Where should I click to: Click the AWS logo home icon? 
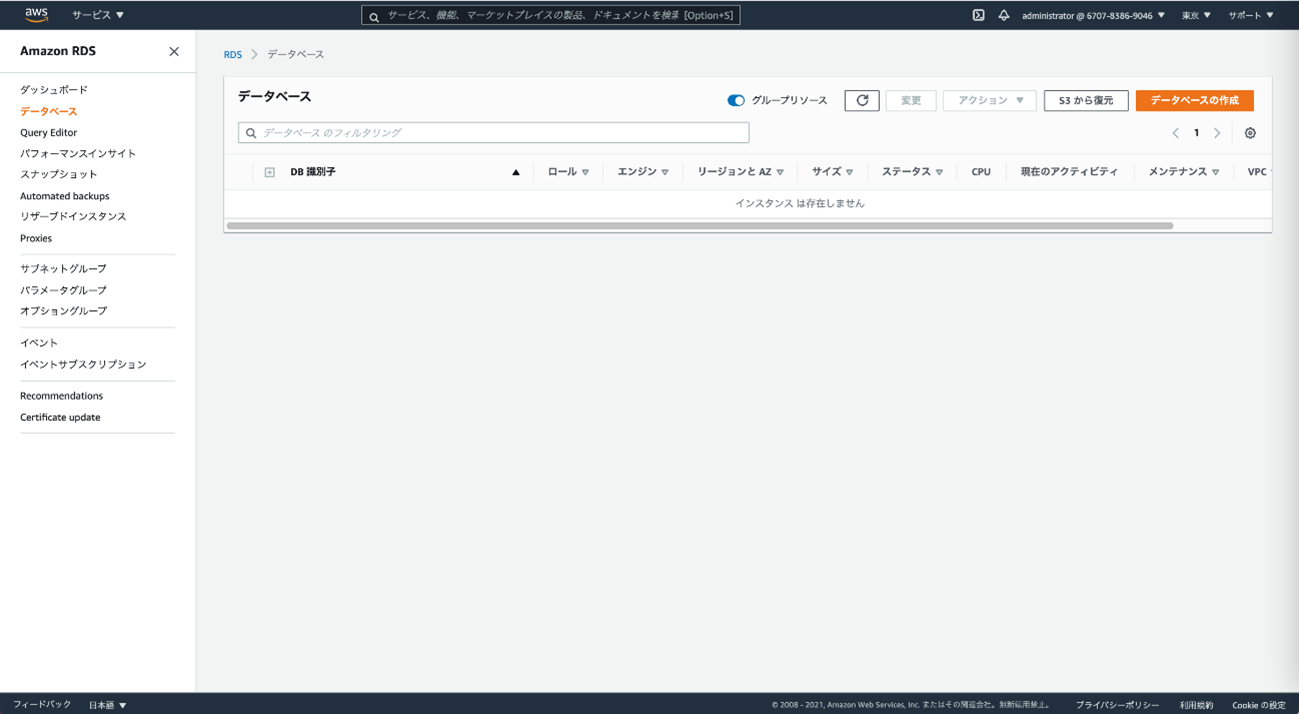[36, 15]
